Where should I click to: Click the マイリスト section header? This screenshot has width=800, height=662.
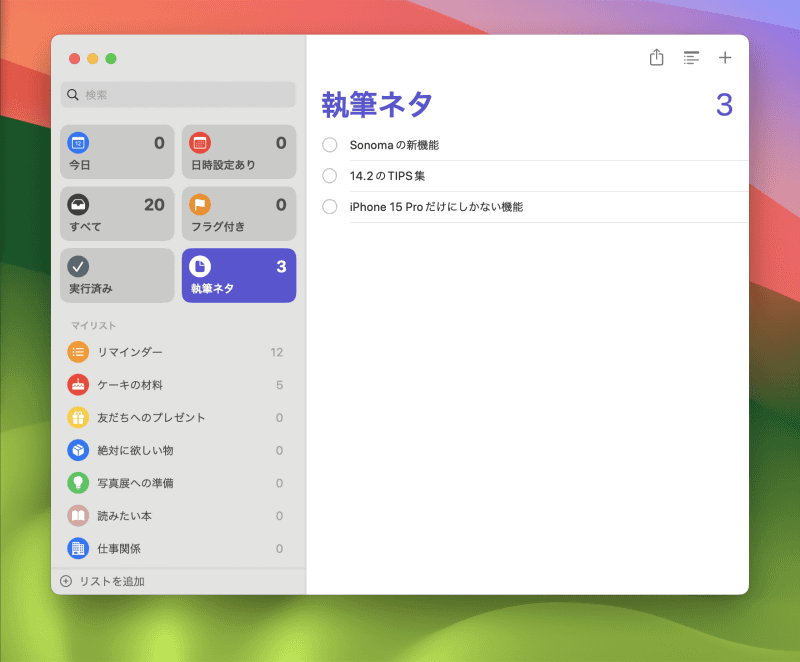tap(93, 325)
